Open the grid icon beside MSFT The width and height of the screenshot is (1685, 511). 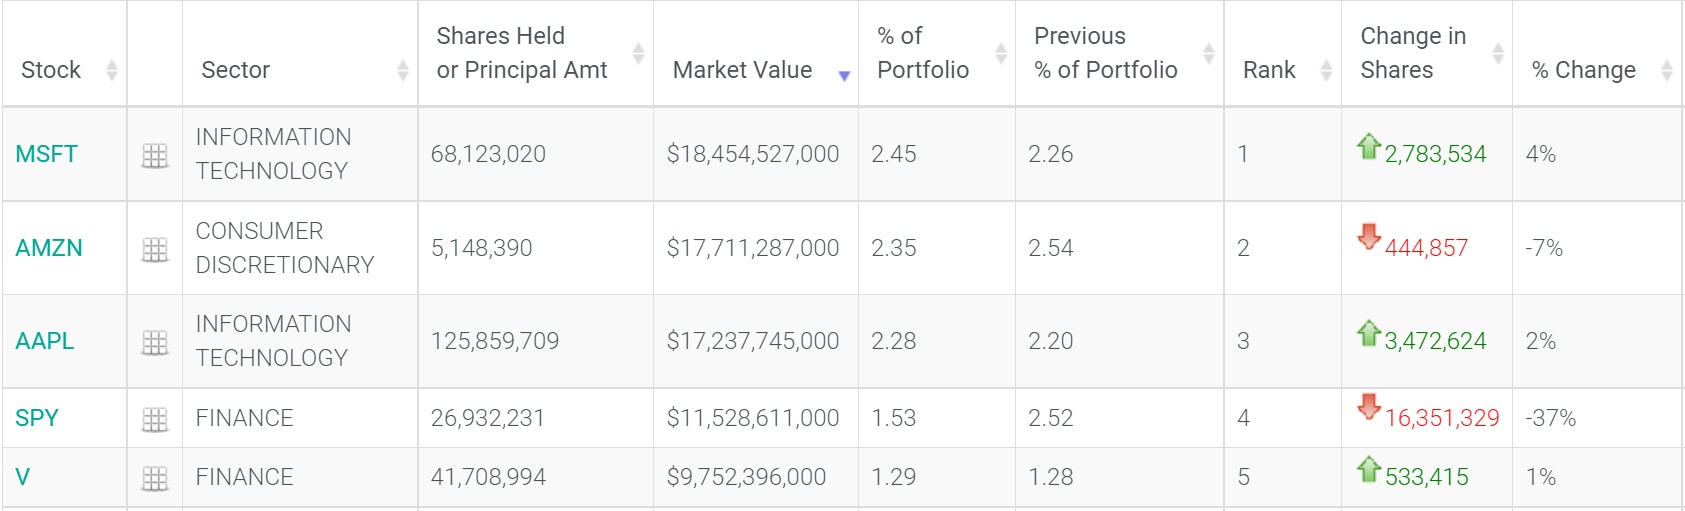click(x=155, y=156)
